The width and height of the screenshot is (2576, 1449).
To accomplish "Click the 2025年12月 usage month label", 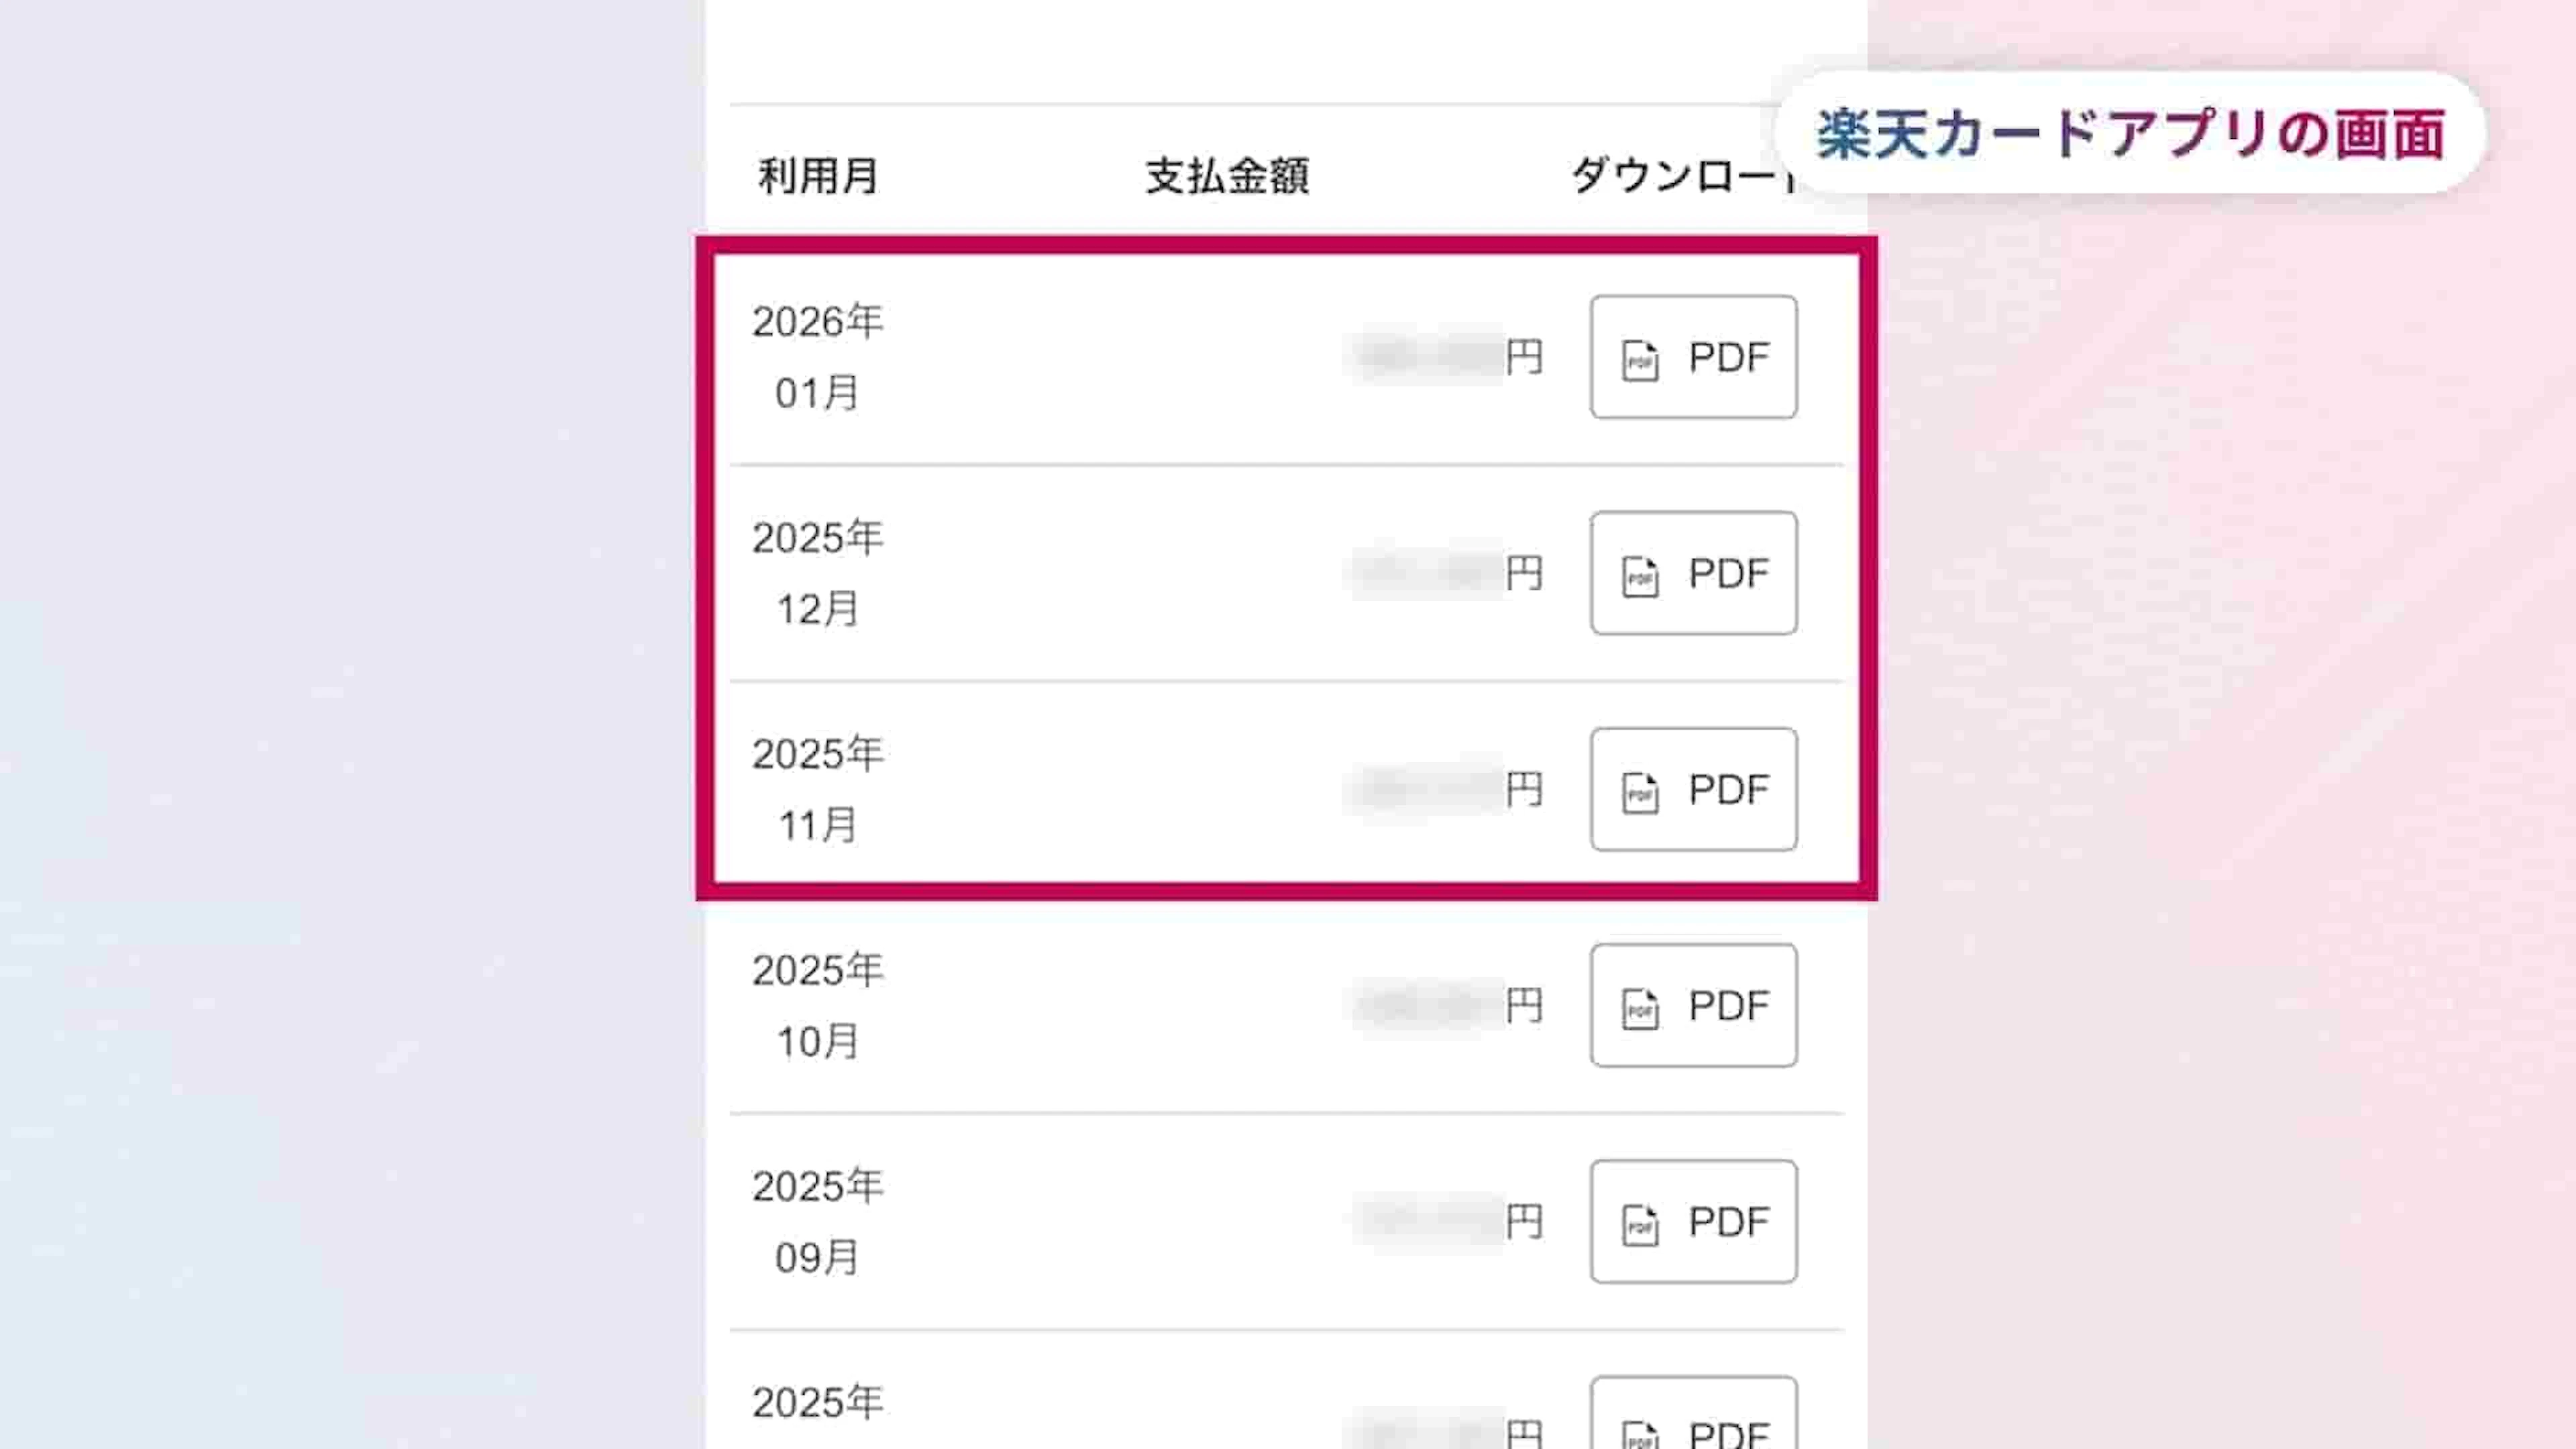I will 817,573.
